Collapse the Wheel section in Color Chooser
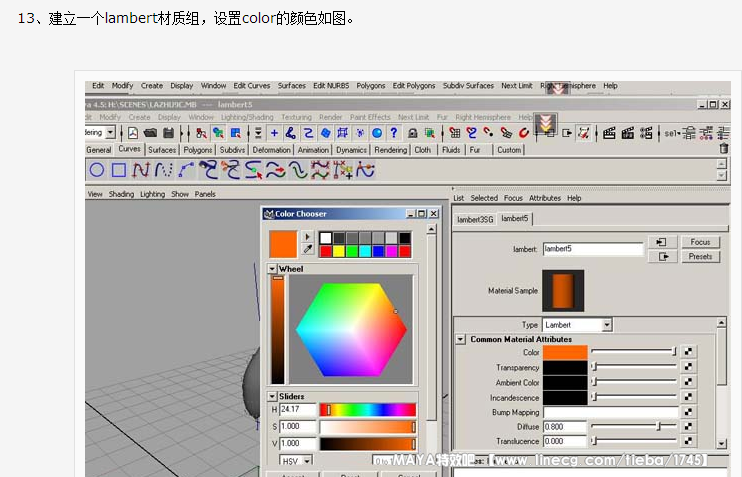Screen dimensions: 742x477 click(x=272, y=269)
